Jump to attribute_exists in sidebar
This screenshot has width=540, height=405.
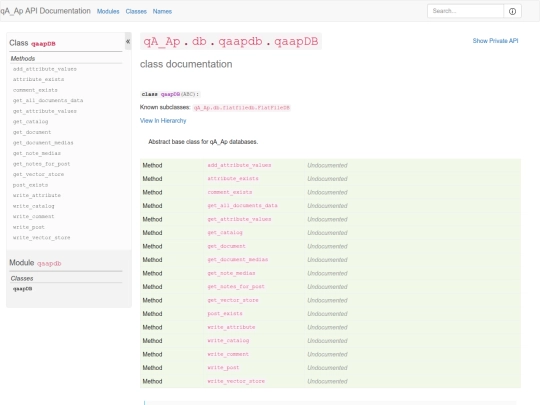click(38, 80)
